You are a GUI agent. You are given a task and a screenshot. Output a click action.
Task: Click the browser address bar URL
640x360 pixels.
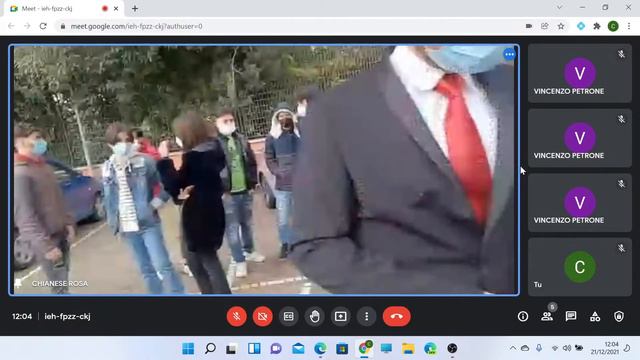pyautogui.click(x=136, y=26)
